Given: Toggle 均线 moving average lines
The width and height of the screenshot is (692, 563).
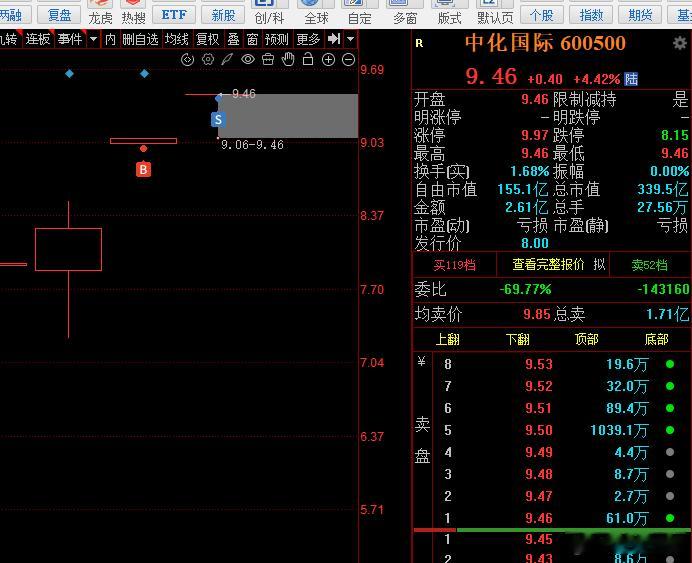Looking at the screenshot, I should (177, 39).
